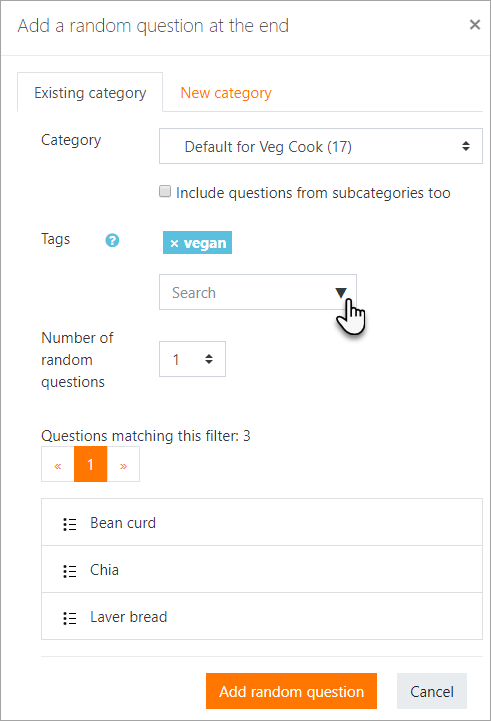Go to the next results page
Viewport: 491px width, 721px height.
coord(123,464)
